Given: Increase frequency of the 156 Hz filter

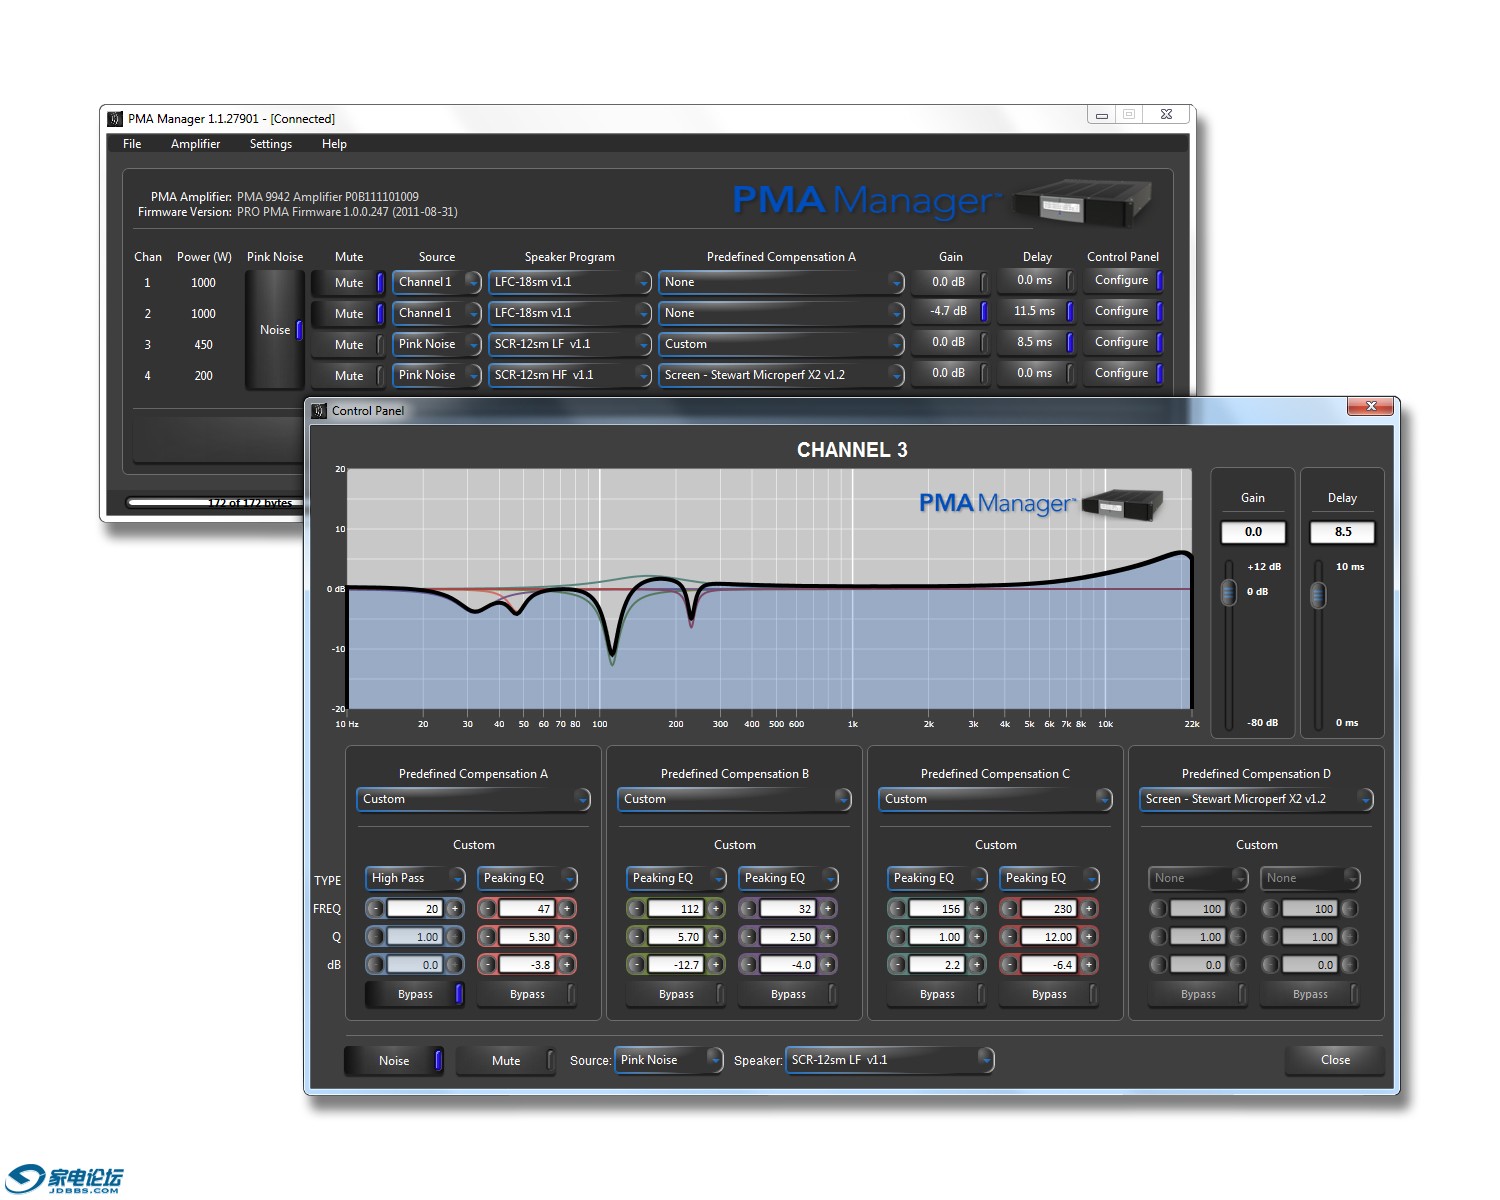Looking at the screenshot, I should tap(977, 909).
